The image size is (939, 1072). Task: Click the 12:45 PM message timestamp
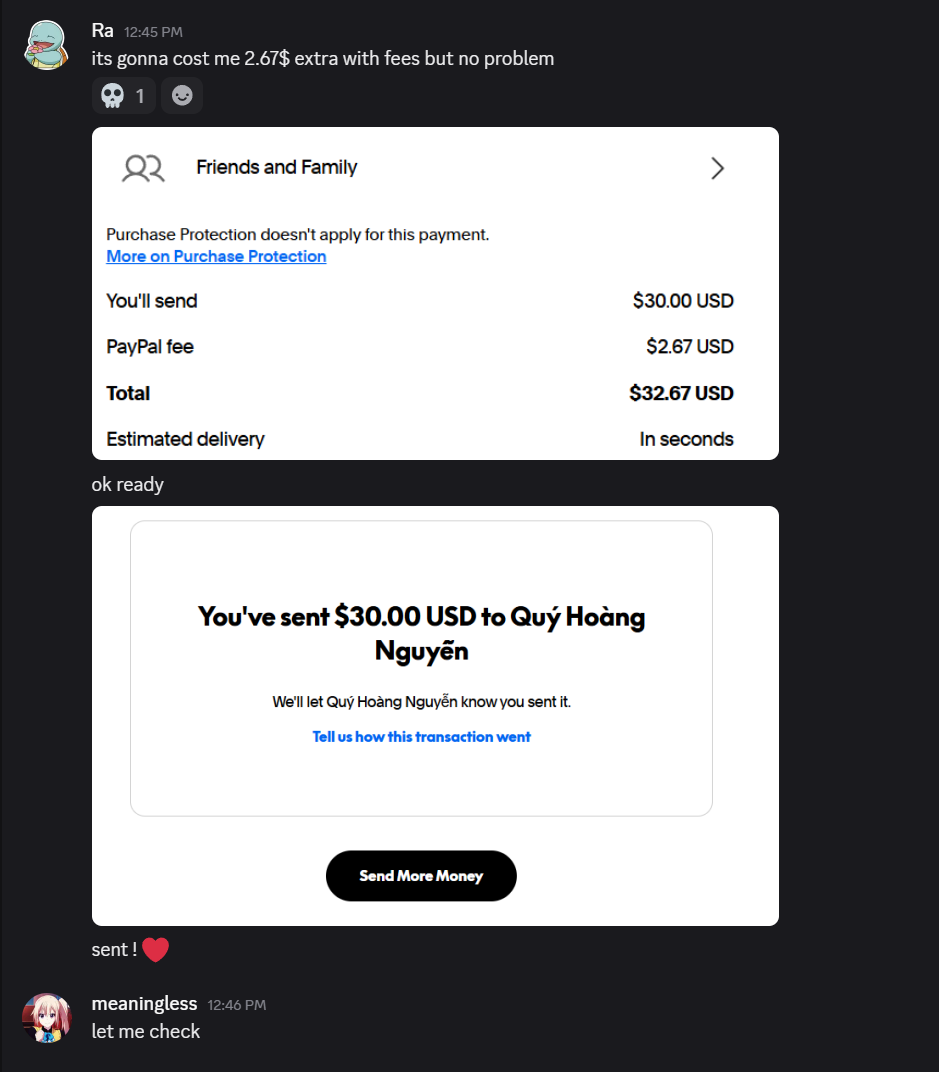153,32
